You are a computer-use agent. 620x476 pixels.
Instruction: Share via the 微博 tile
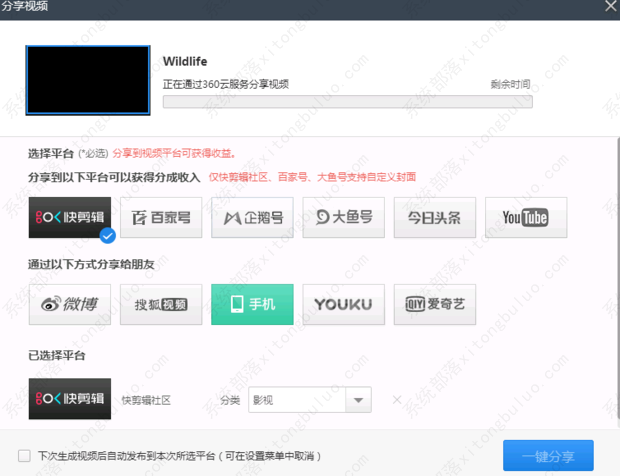tap(70, 304)
